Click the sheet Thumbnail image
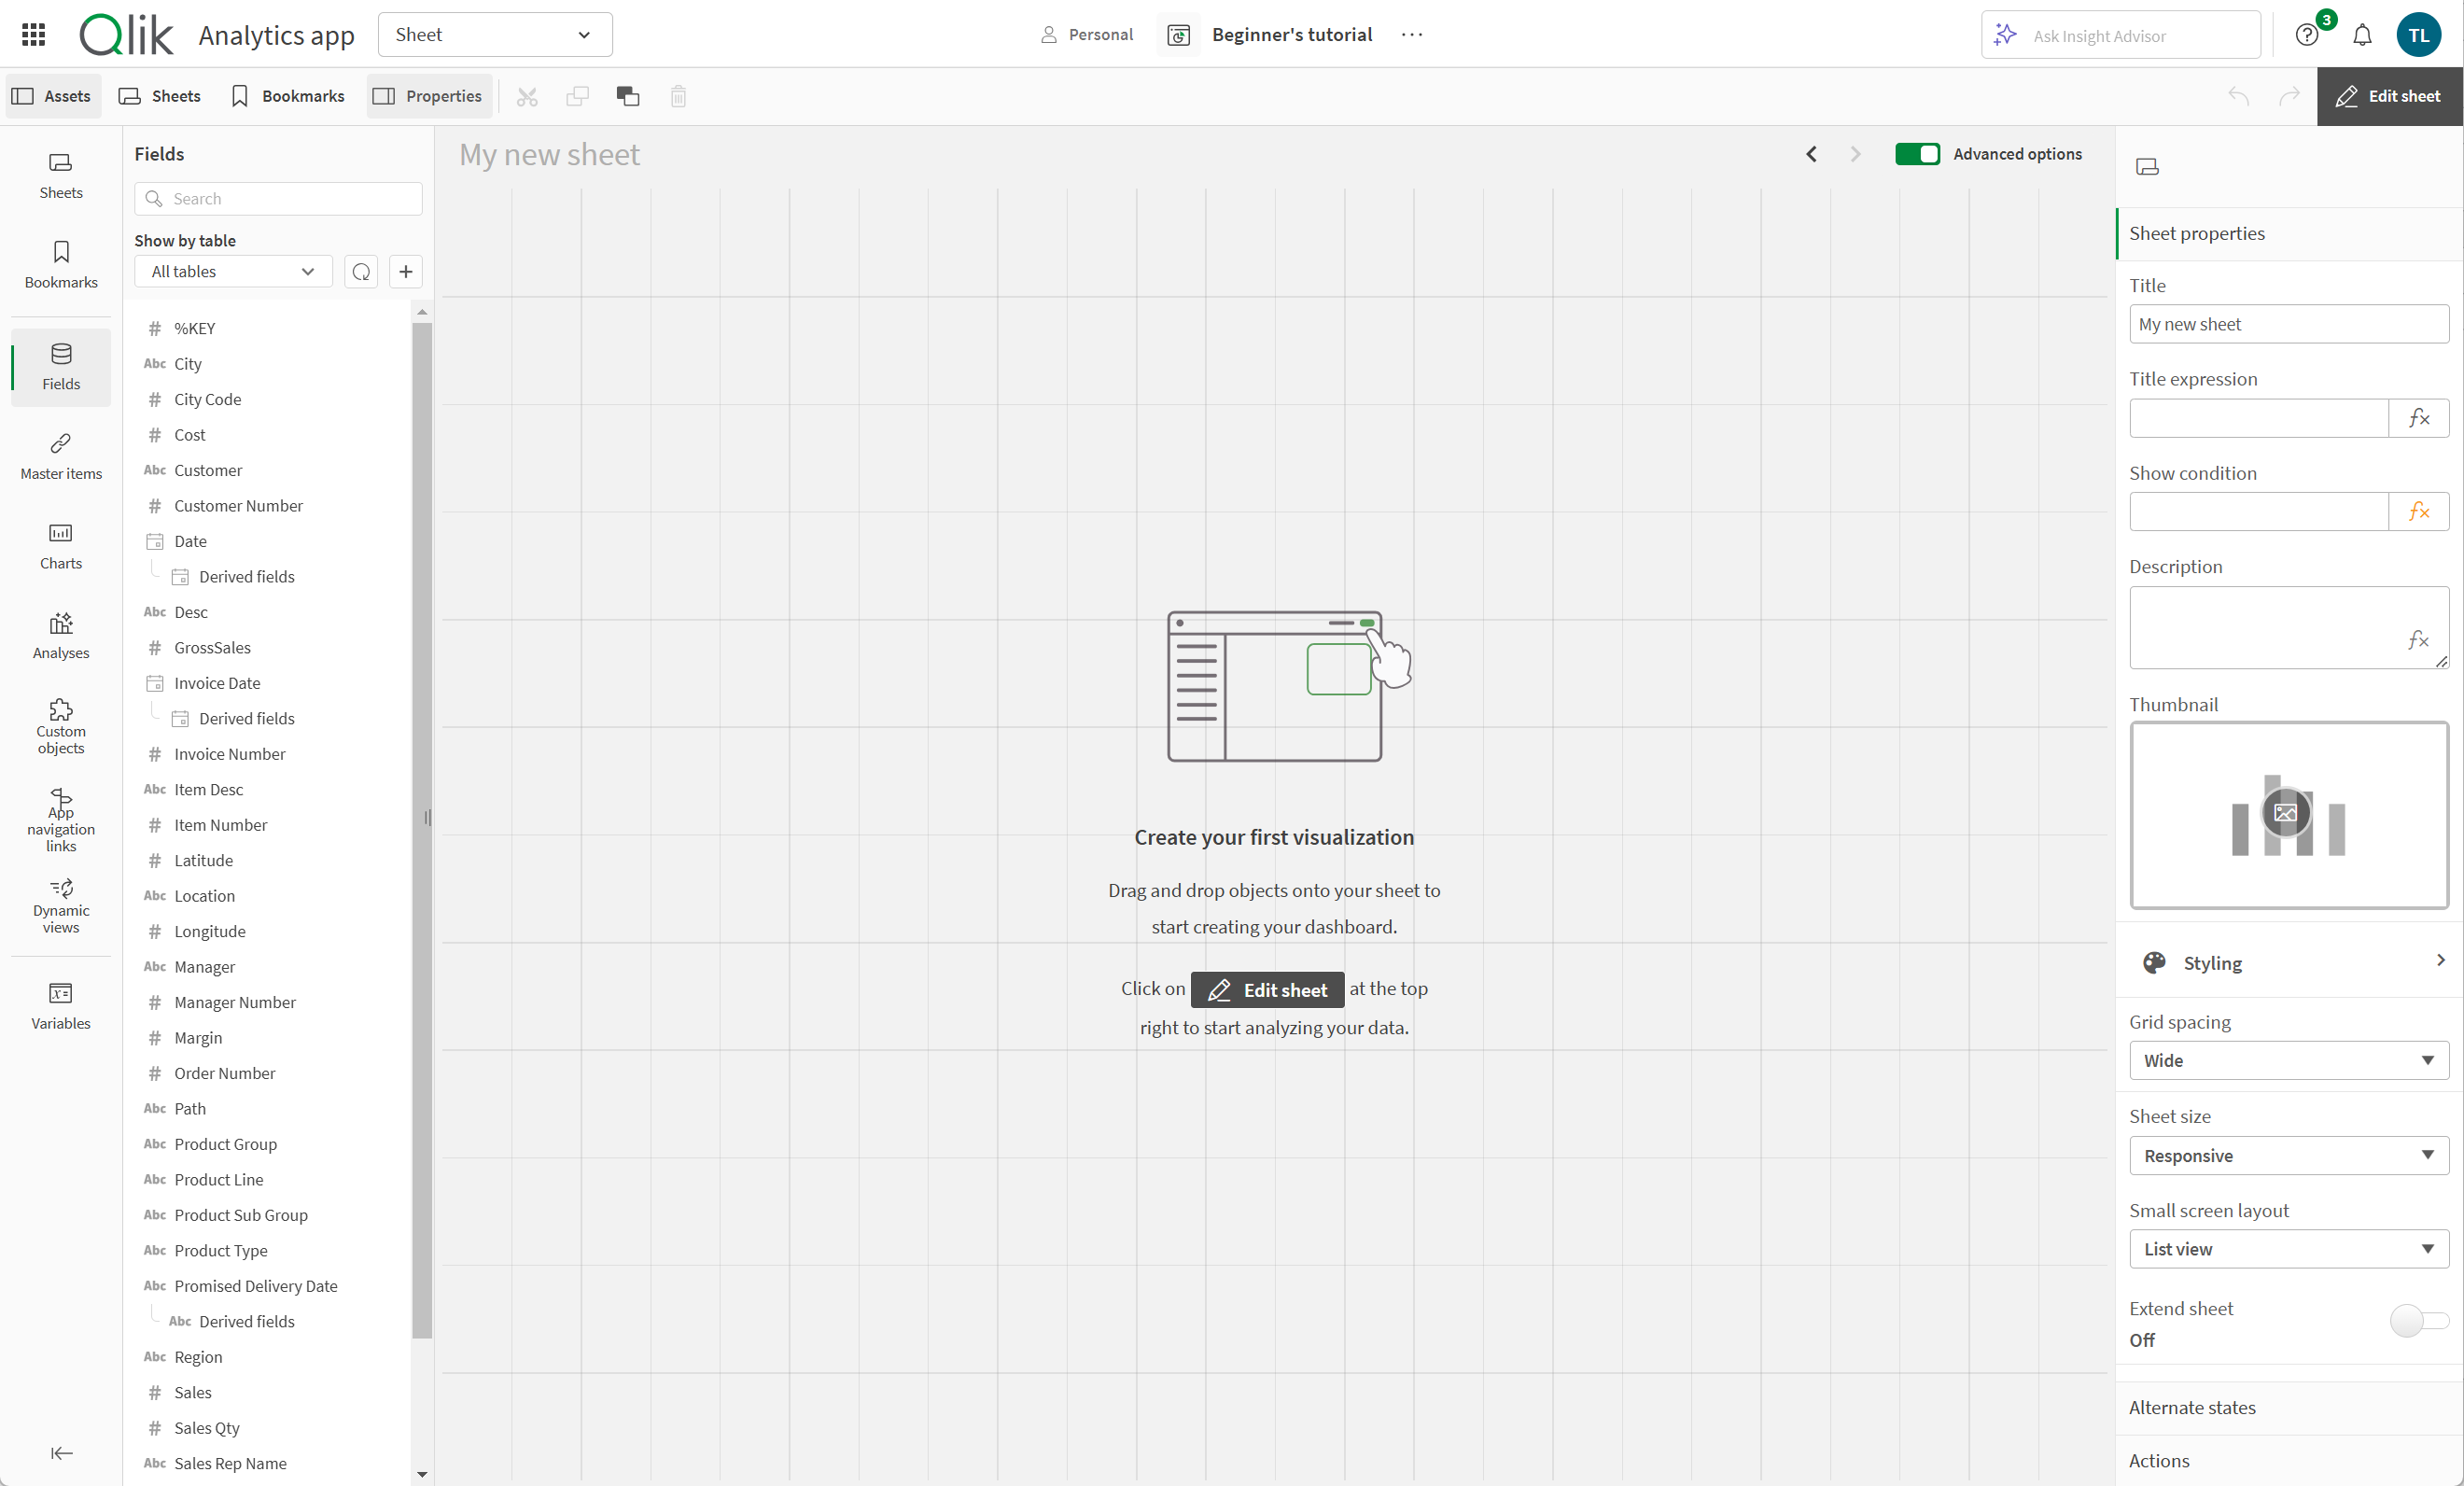2464x1486 pixels. 2287,815
